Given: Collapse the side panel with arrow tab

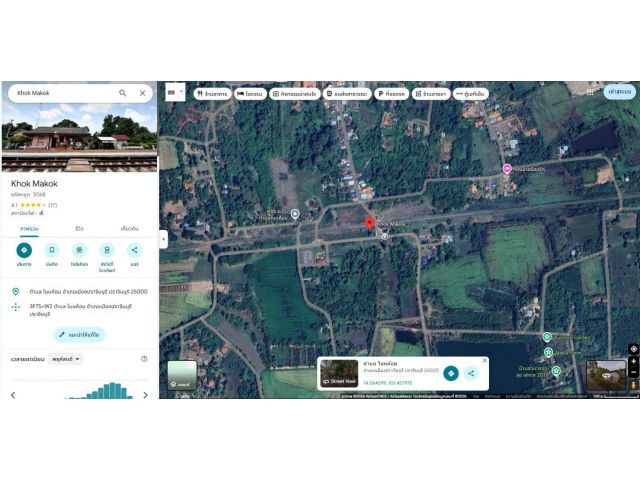Looking at the screenshot, I should pos(163,239).
